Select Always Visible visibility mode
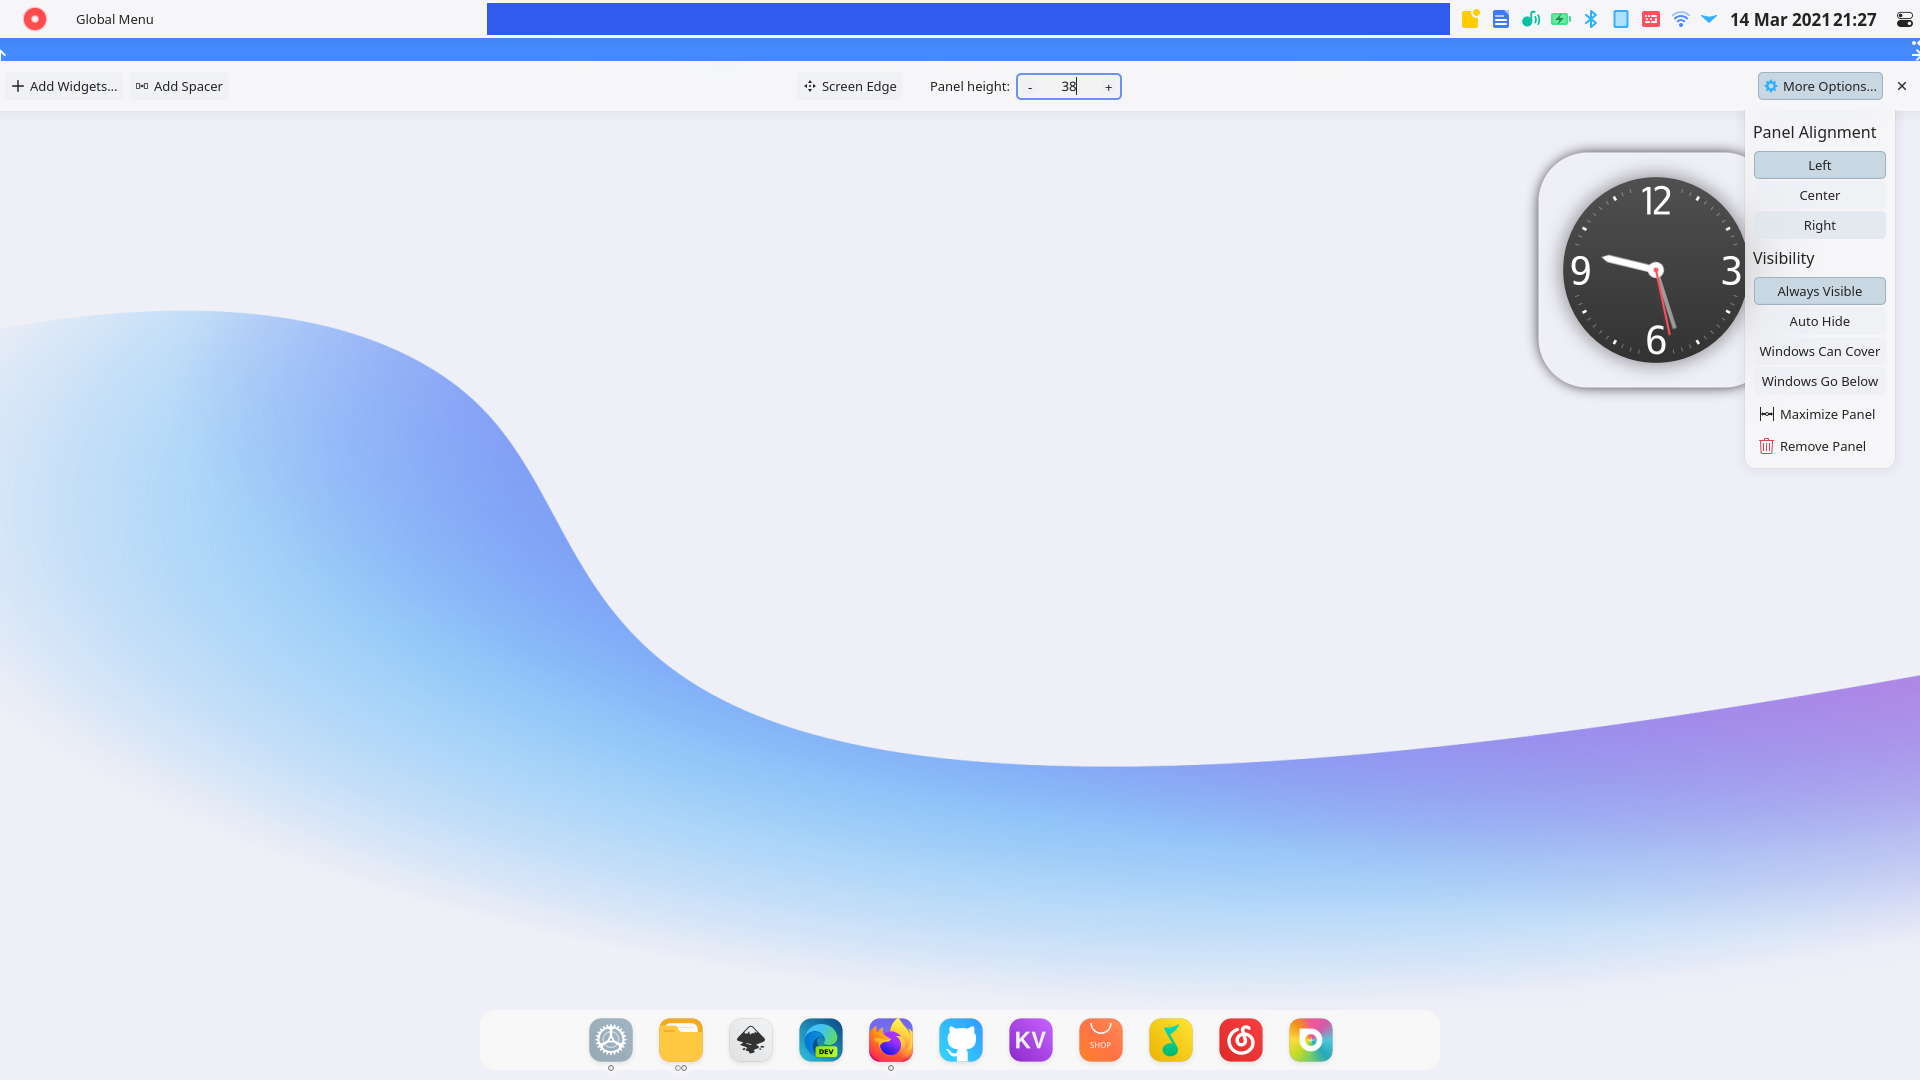This screenshot has width=1920, height=1080. [1819, 291]
